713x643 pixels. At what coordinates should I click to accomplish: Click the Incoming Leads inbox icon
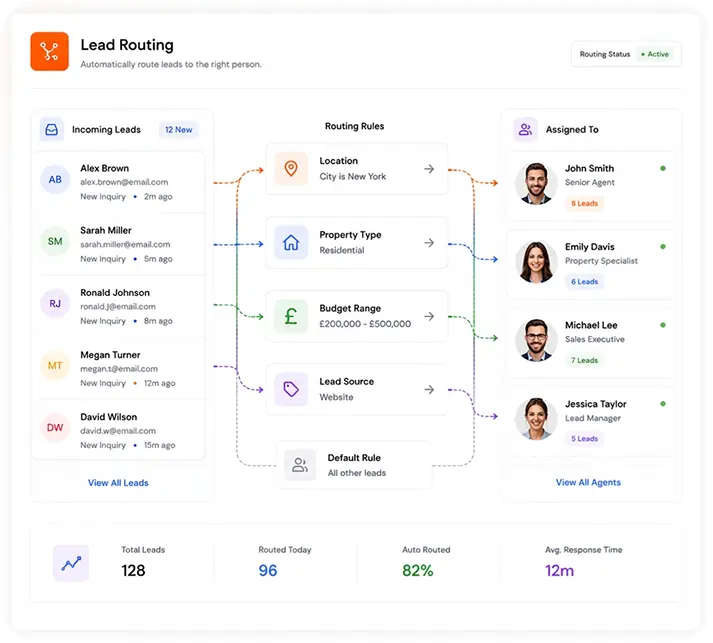click(x=51, y=130)
